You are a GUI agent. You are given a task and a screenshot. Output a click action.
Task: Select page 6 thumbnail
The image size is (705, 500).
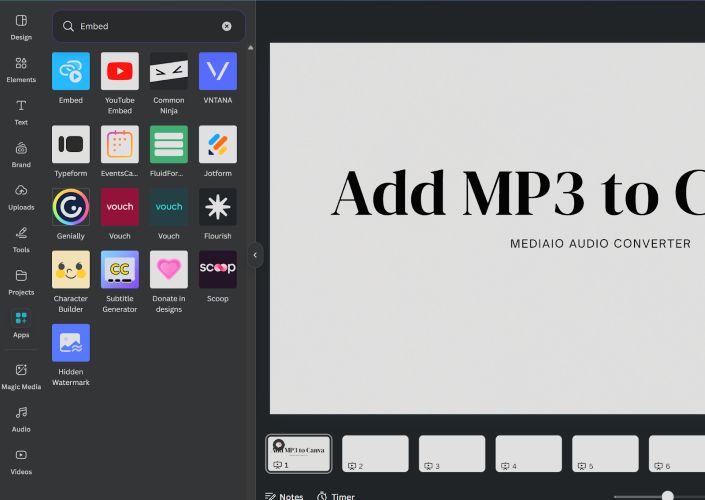[x=677, y=454]
